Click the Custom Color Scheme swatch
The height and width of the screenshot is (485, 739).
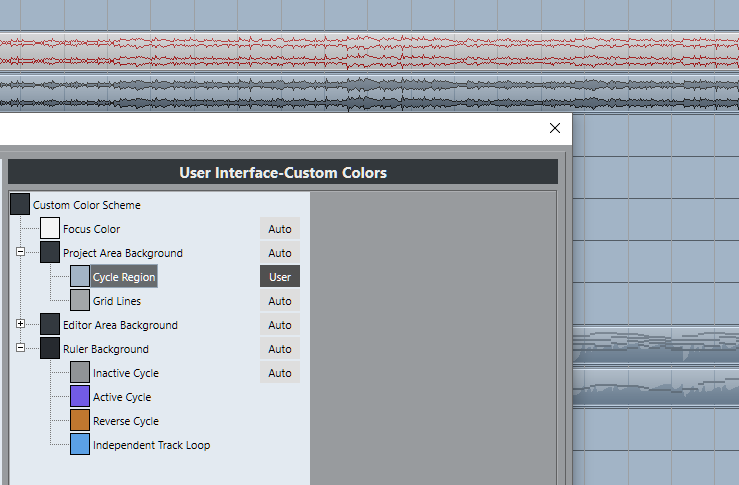tap(20, 205)
